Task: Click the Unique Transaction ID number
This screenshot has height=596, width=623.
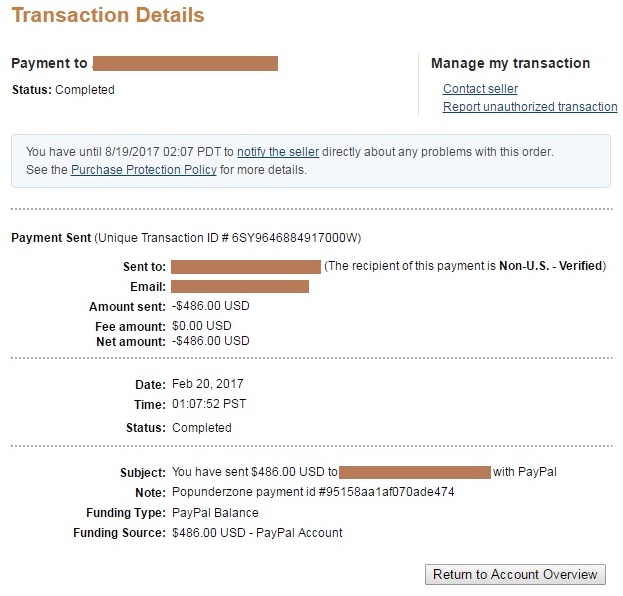Action: 294,238
